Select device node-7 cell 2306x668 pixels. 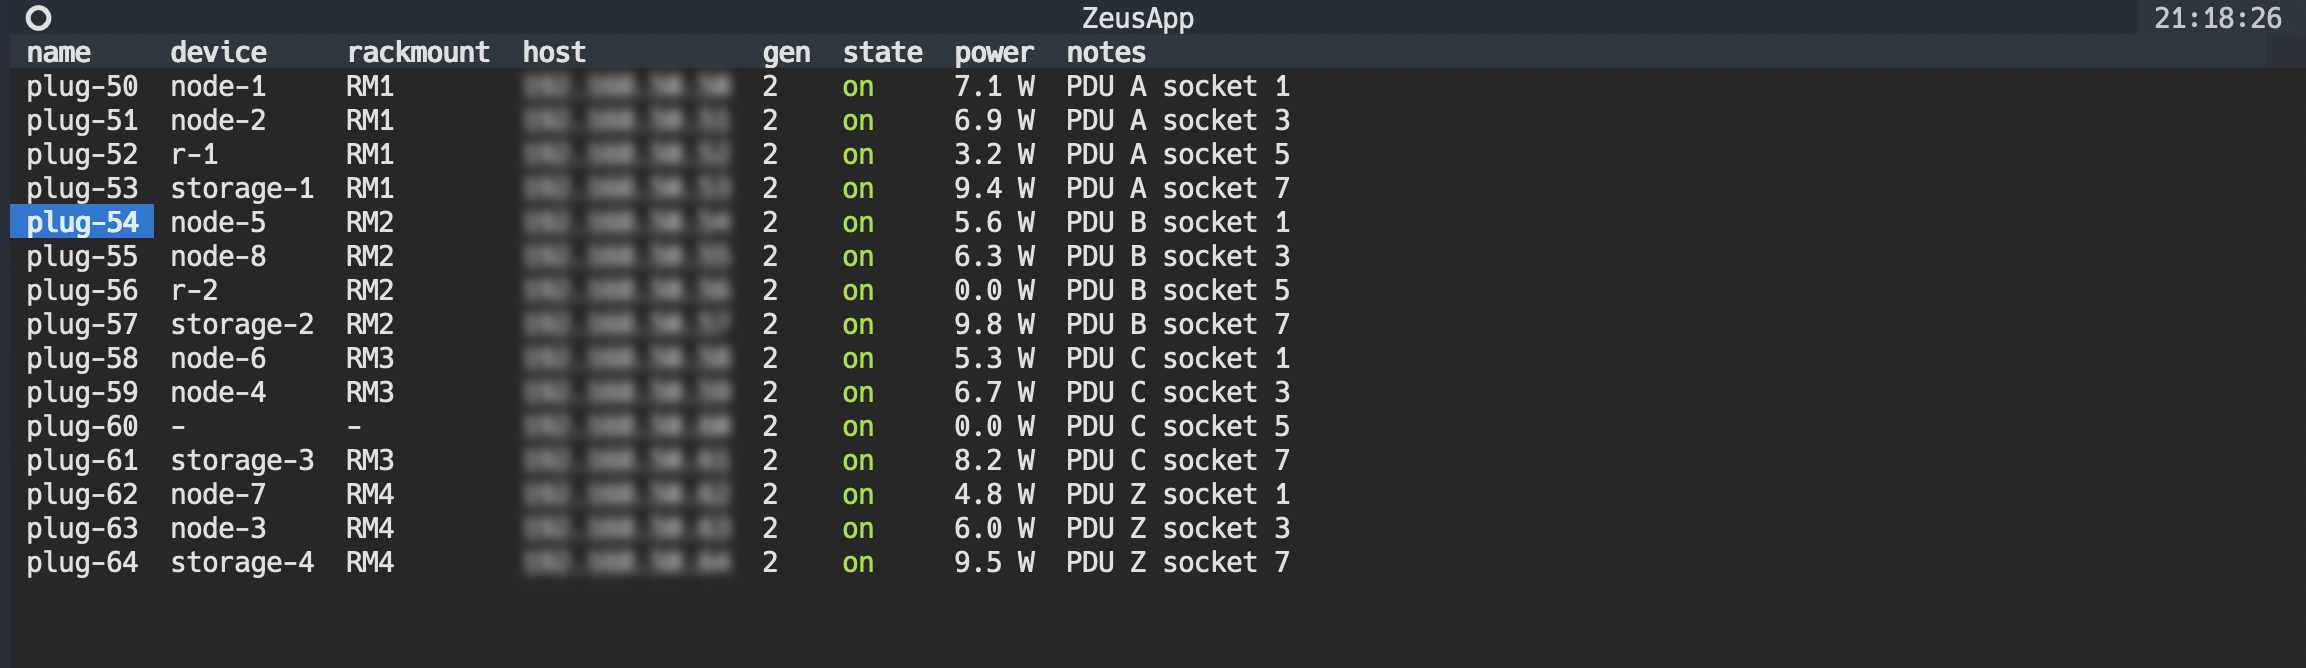(218, 495)
